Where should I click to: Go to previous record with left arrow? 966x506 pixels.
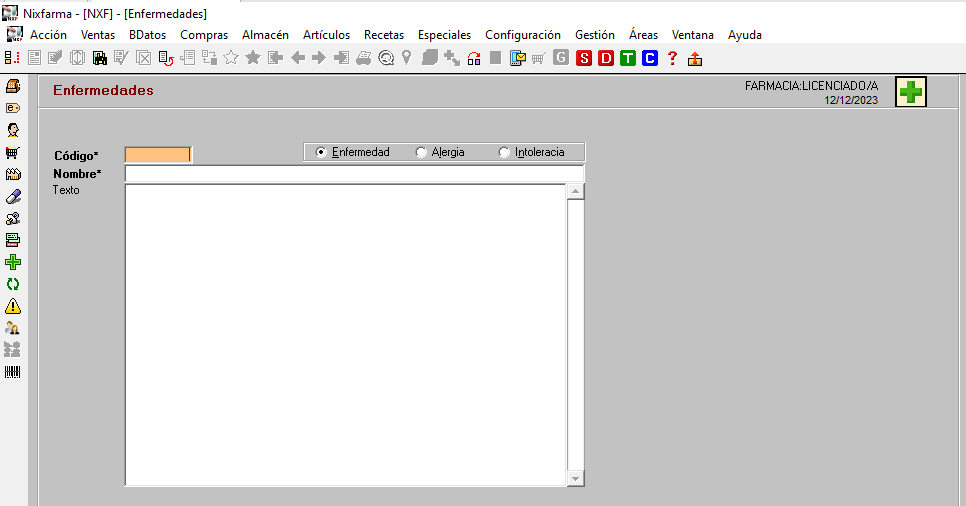(298, 58)
